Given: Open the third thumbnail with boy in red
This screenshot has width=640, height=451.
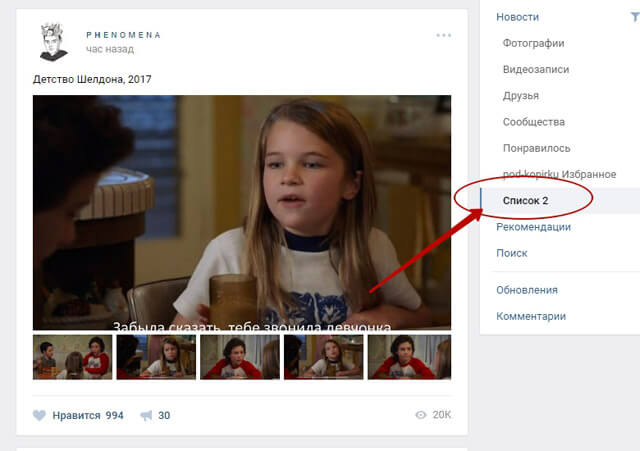Looking at the screenshot, I should pyautogui.click(x=240, y=357).
